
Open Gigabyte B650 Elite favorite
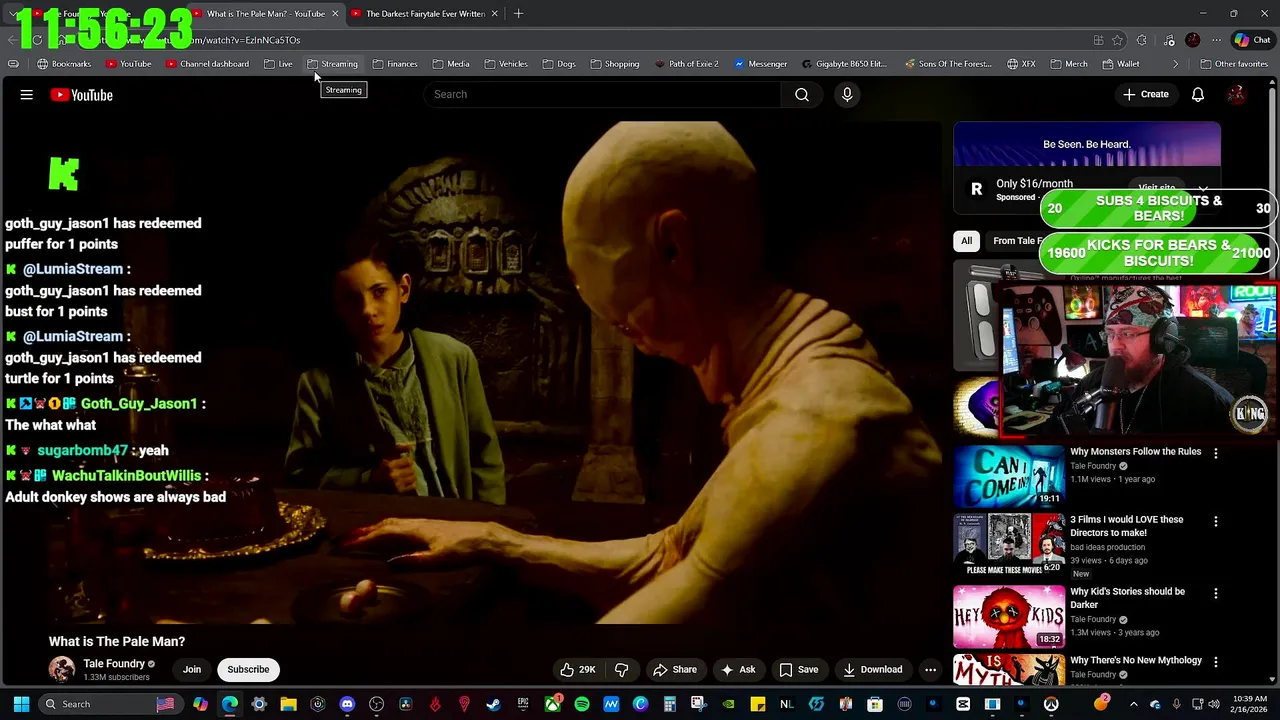tap(844, 64)
